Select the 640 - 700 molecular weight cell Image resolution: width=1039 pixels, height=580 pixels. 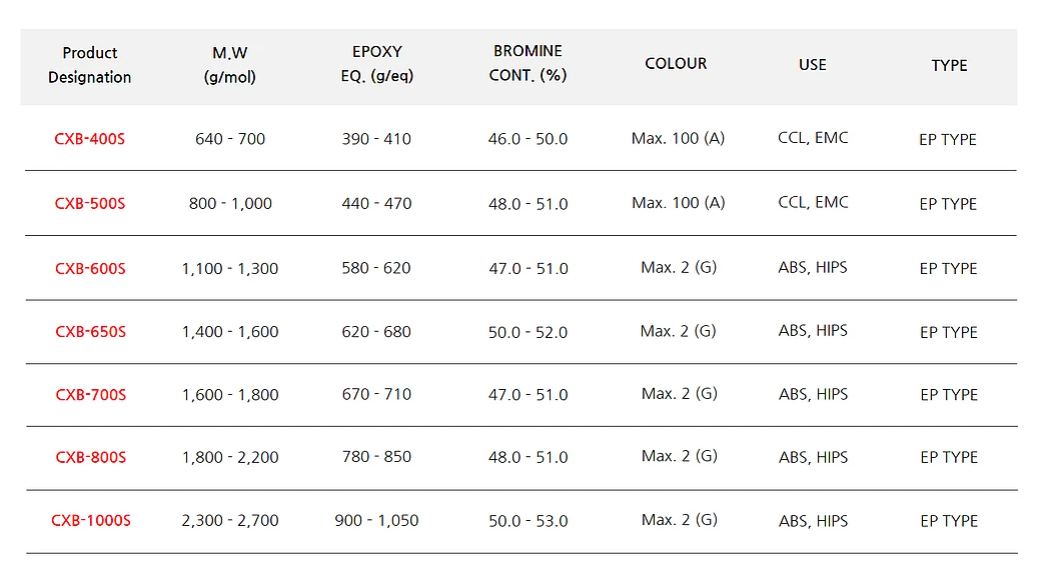(230, 139)
